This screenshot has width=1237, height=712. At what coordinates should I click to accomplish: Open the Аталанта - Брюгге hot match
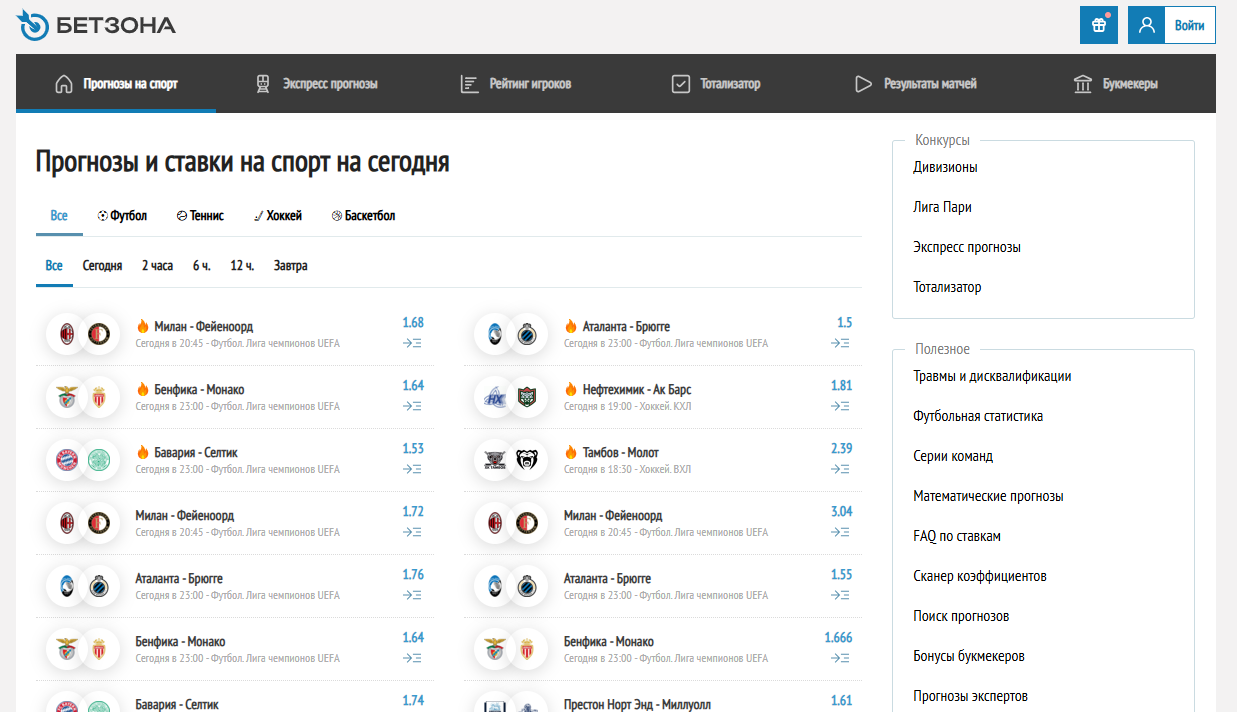click(x=625, y=327)
